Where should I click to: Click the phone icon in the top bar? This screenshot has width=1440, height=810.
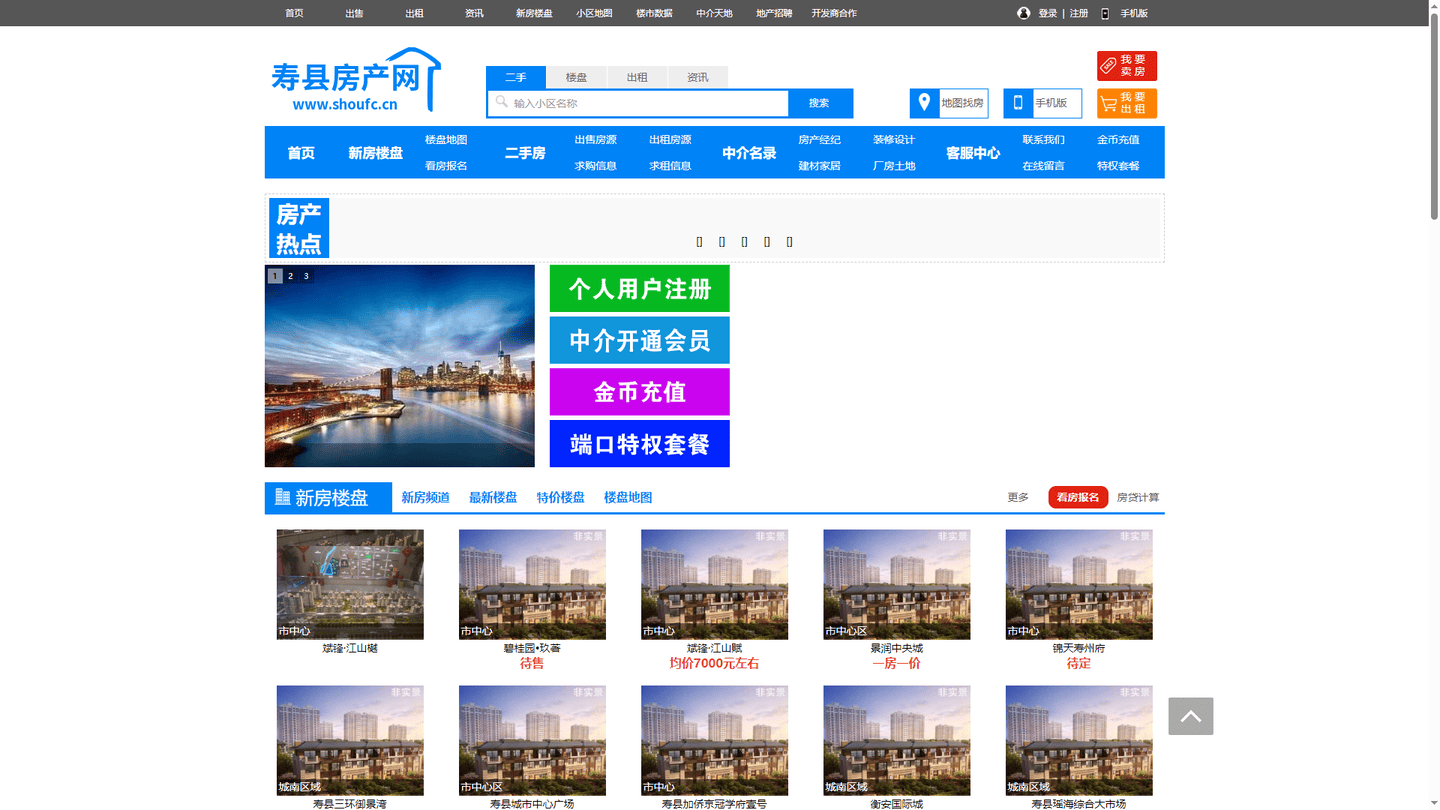tap(1105, 13)
